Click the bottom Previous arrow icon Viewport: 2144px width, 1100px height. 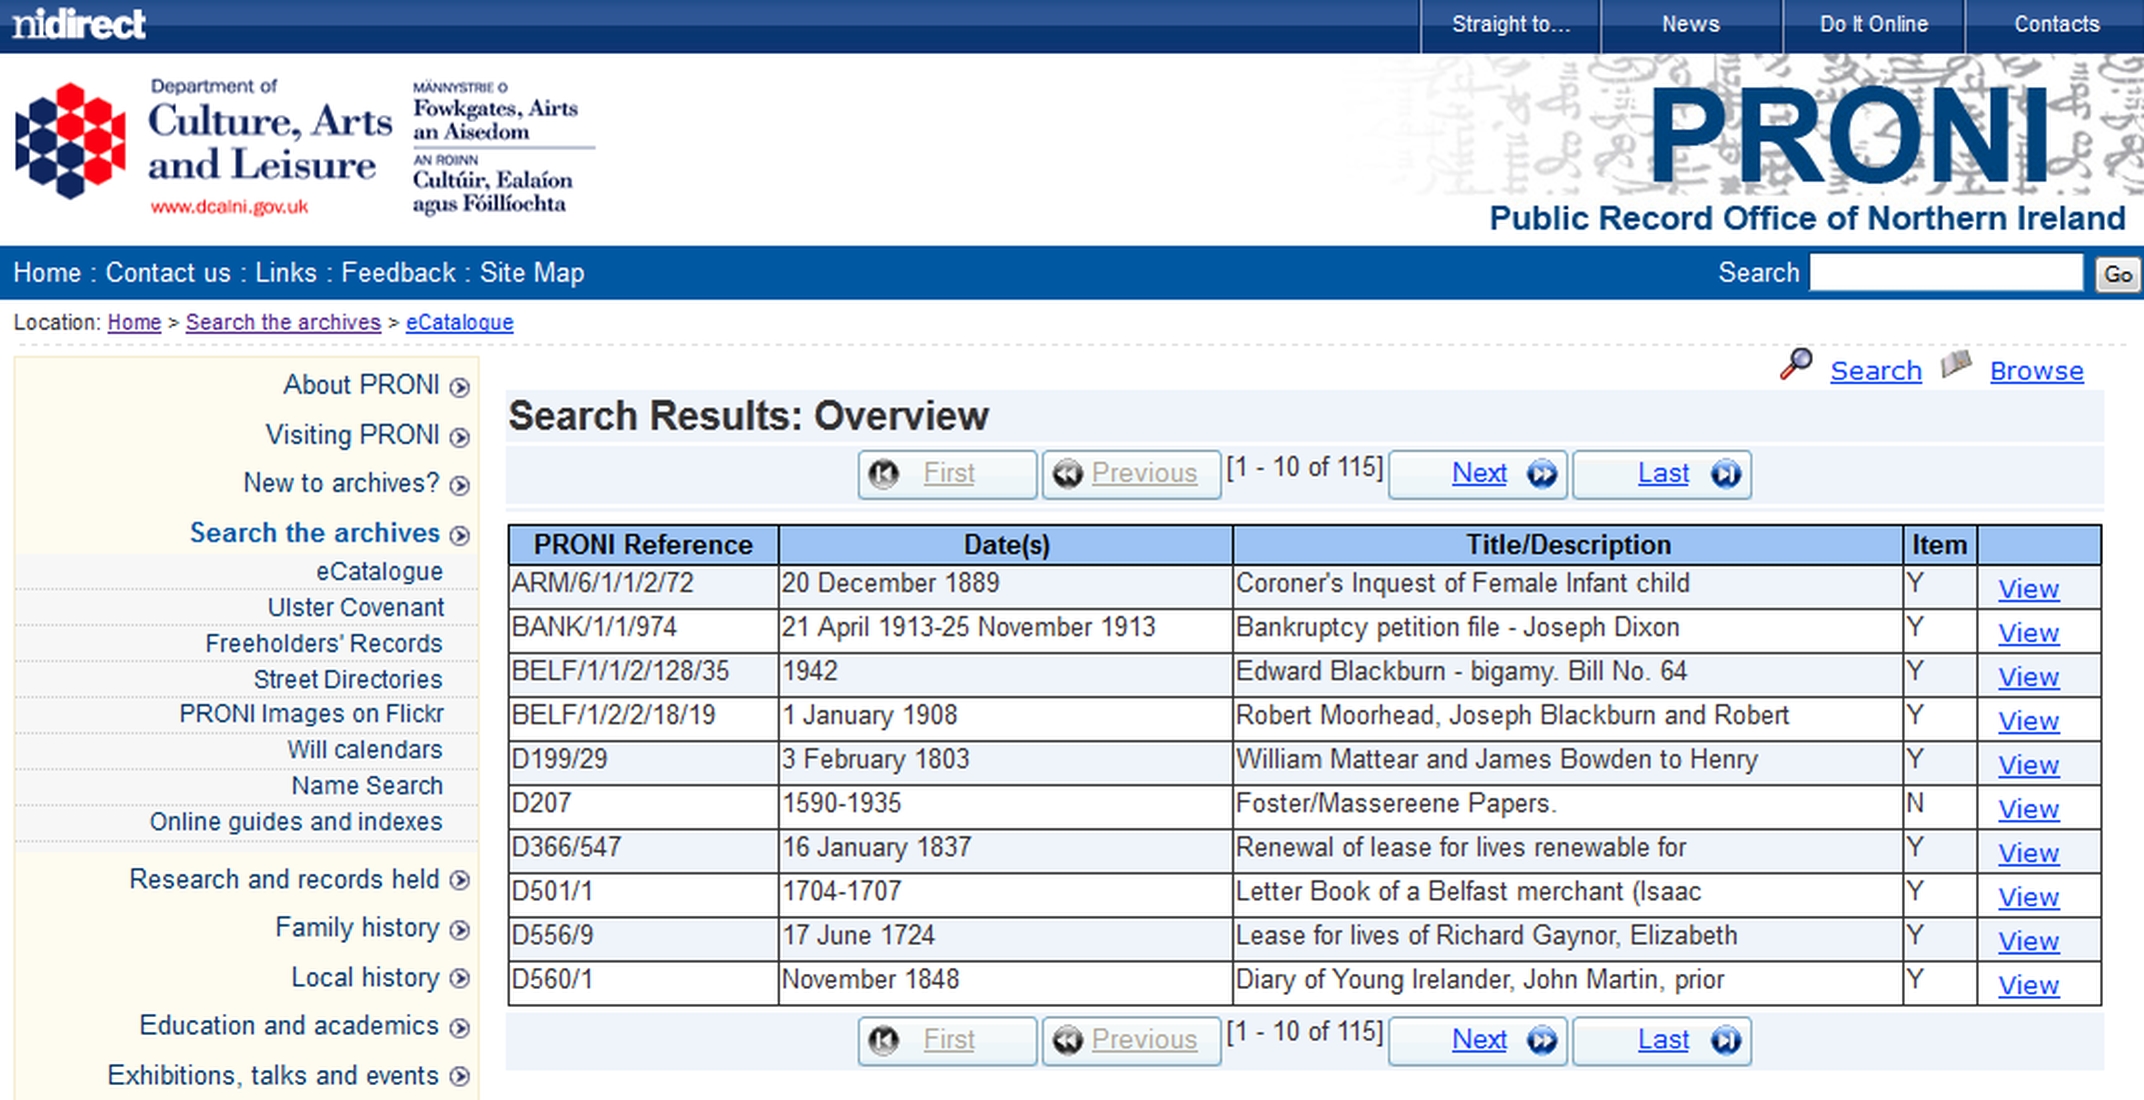click(1067, 1040)
